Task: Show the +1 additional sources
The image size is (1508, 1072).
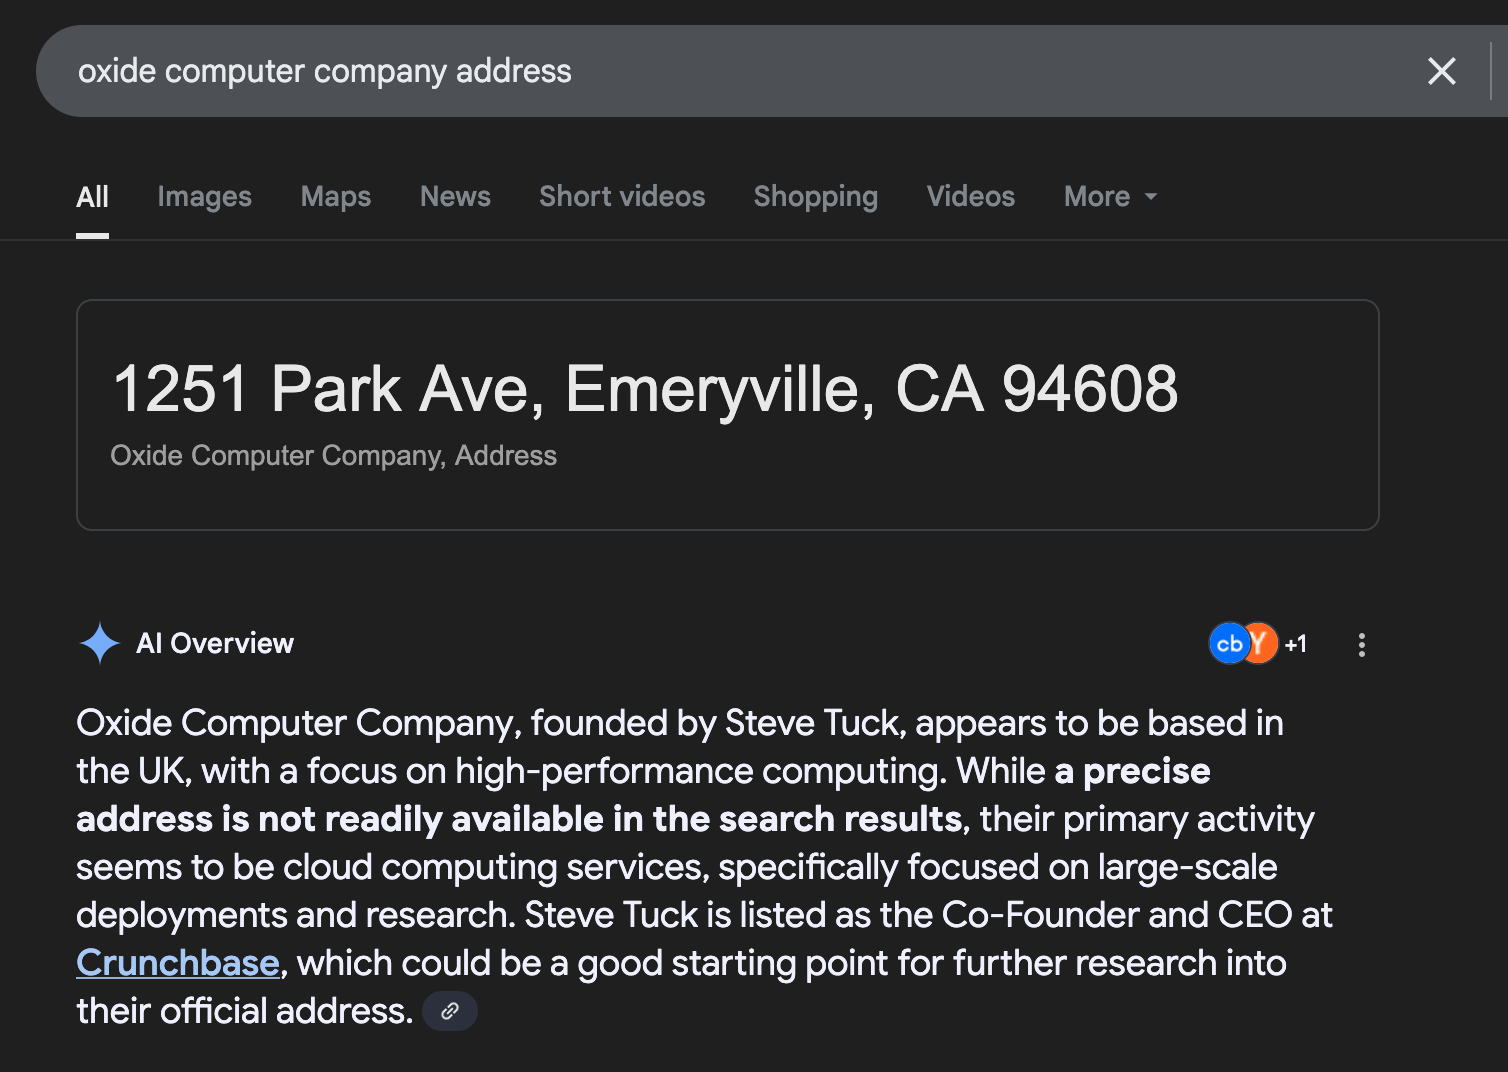Action: [1296, 645]
